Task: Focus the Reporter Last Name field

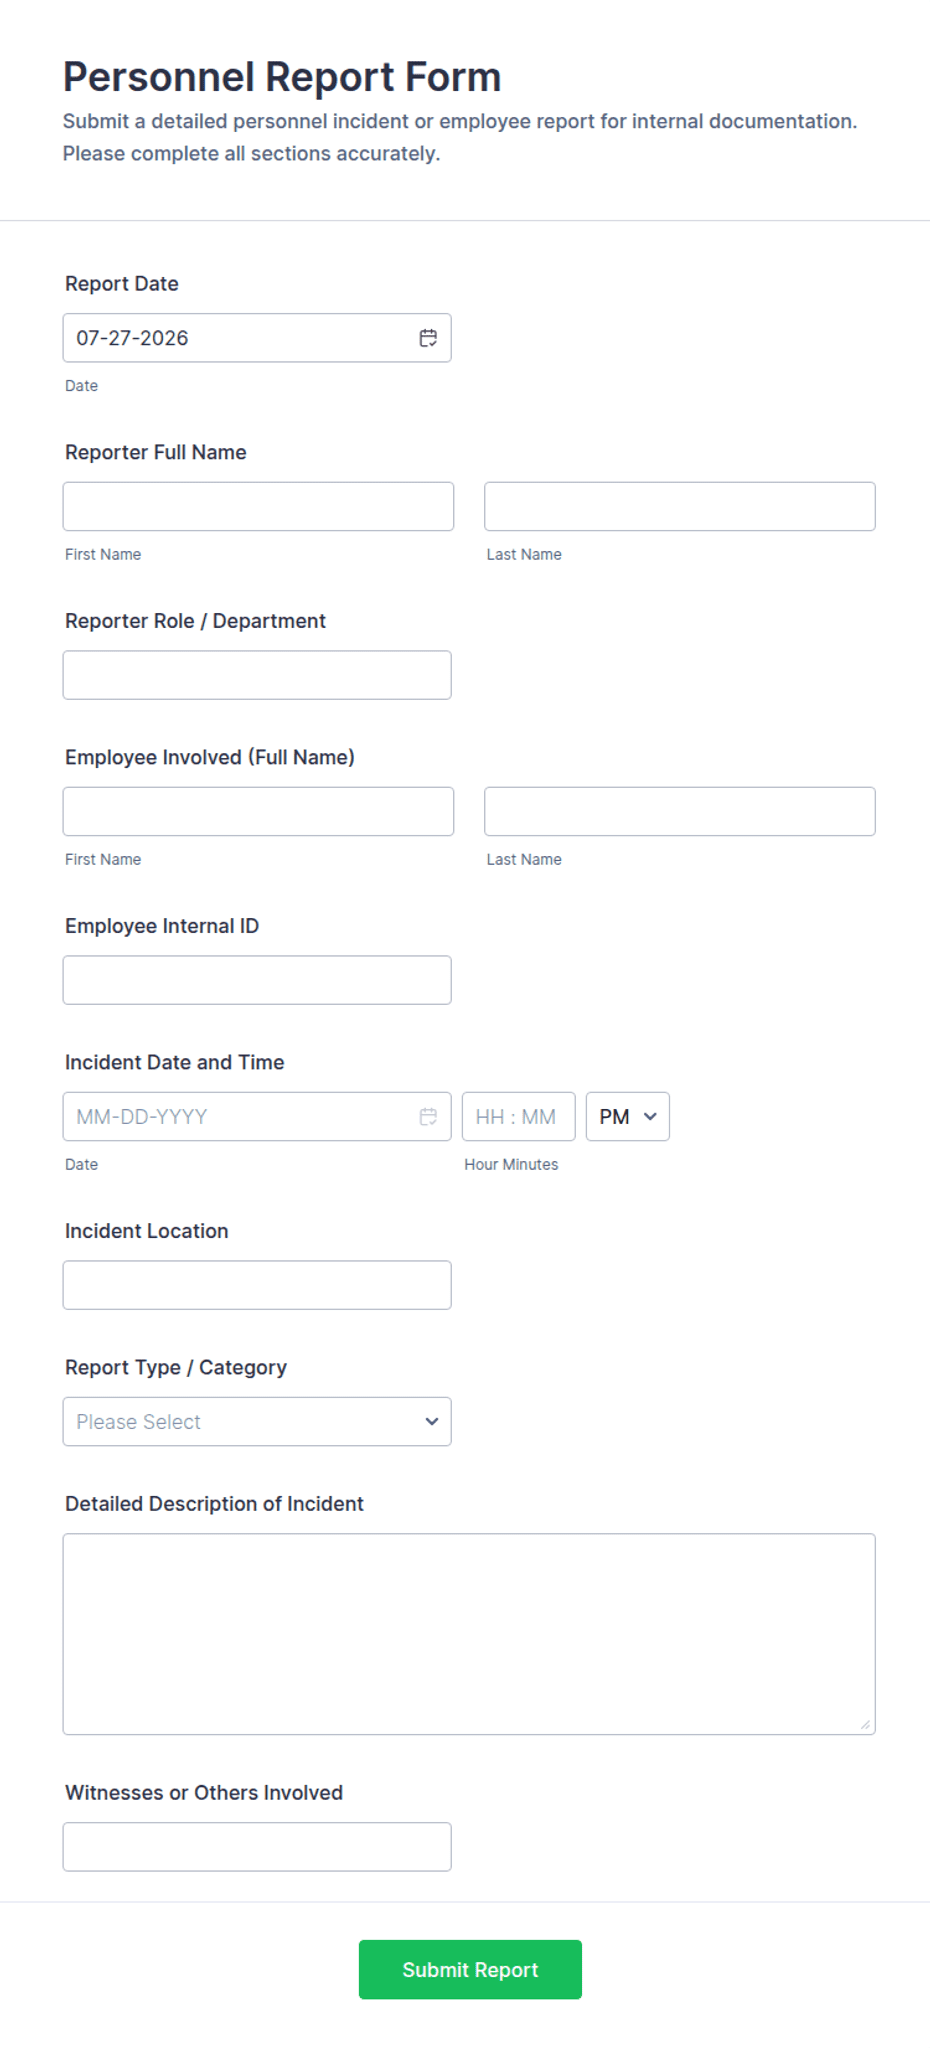Action: [680, 507]
